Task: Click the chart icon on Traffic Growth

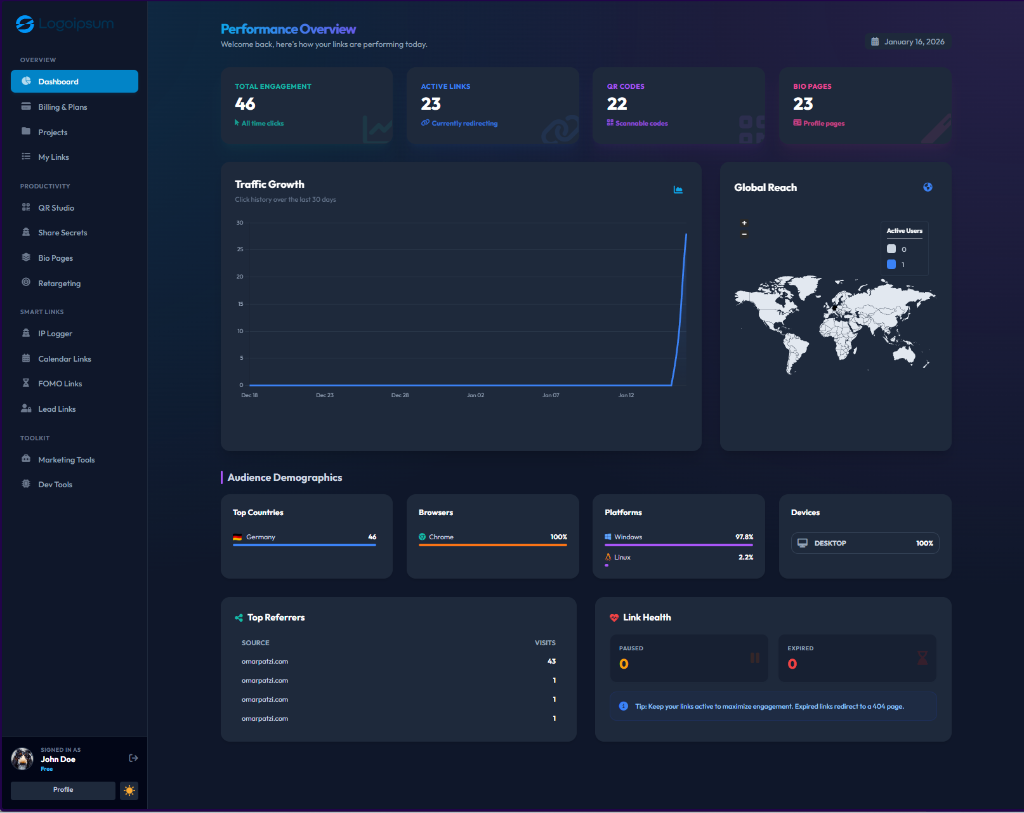Action: click(x=678, y=188)
